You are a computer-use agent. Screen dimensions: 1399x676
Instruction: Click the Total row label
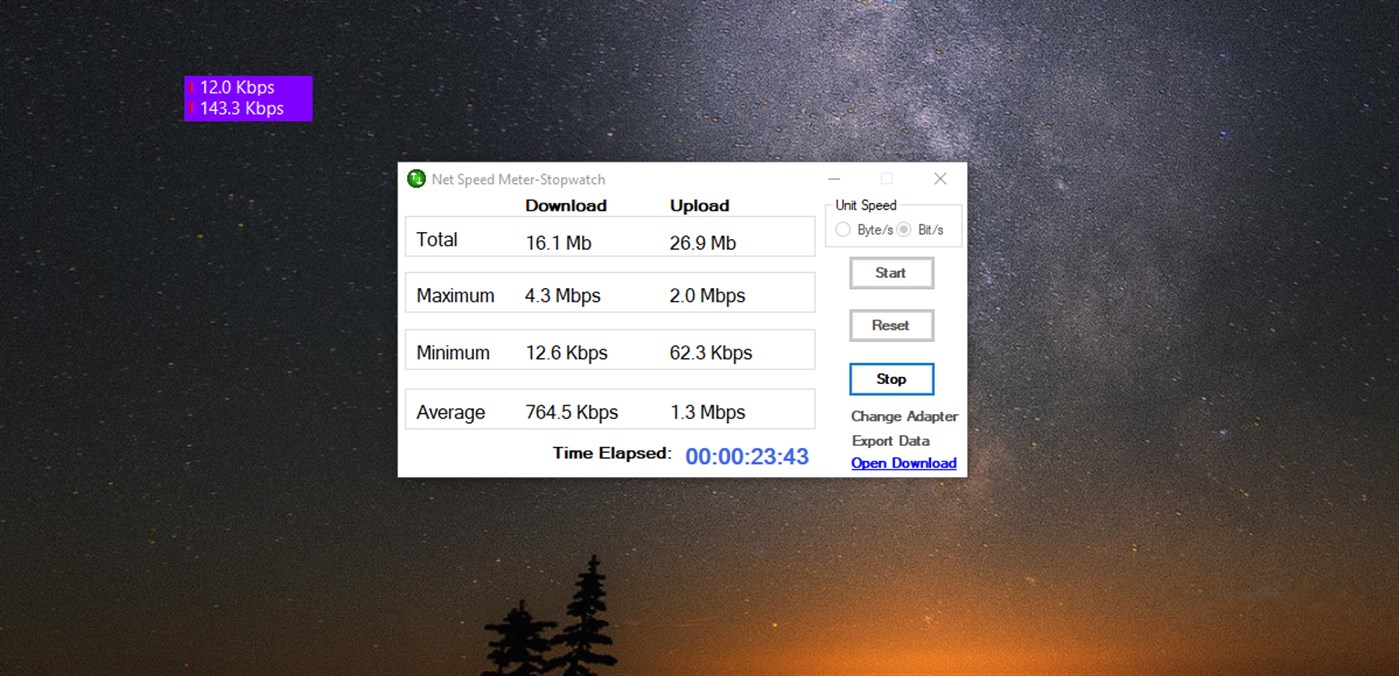437,239
